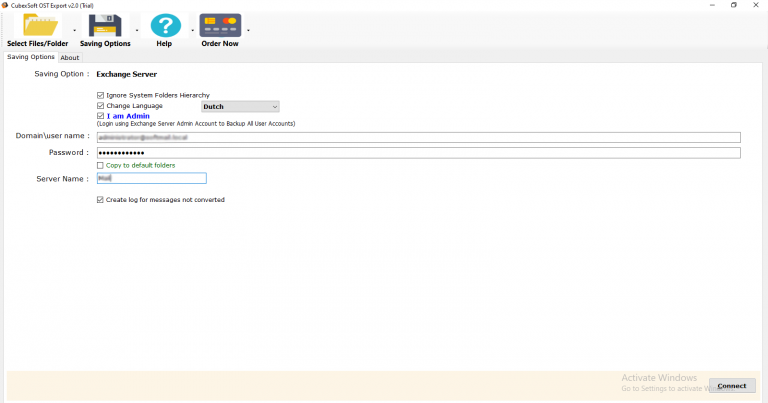Click the Select Files/Folder folder icon
Image resolution: width=768 pixels, height=403 pixels.
36,25
